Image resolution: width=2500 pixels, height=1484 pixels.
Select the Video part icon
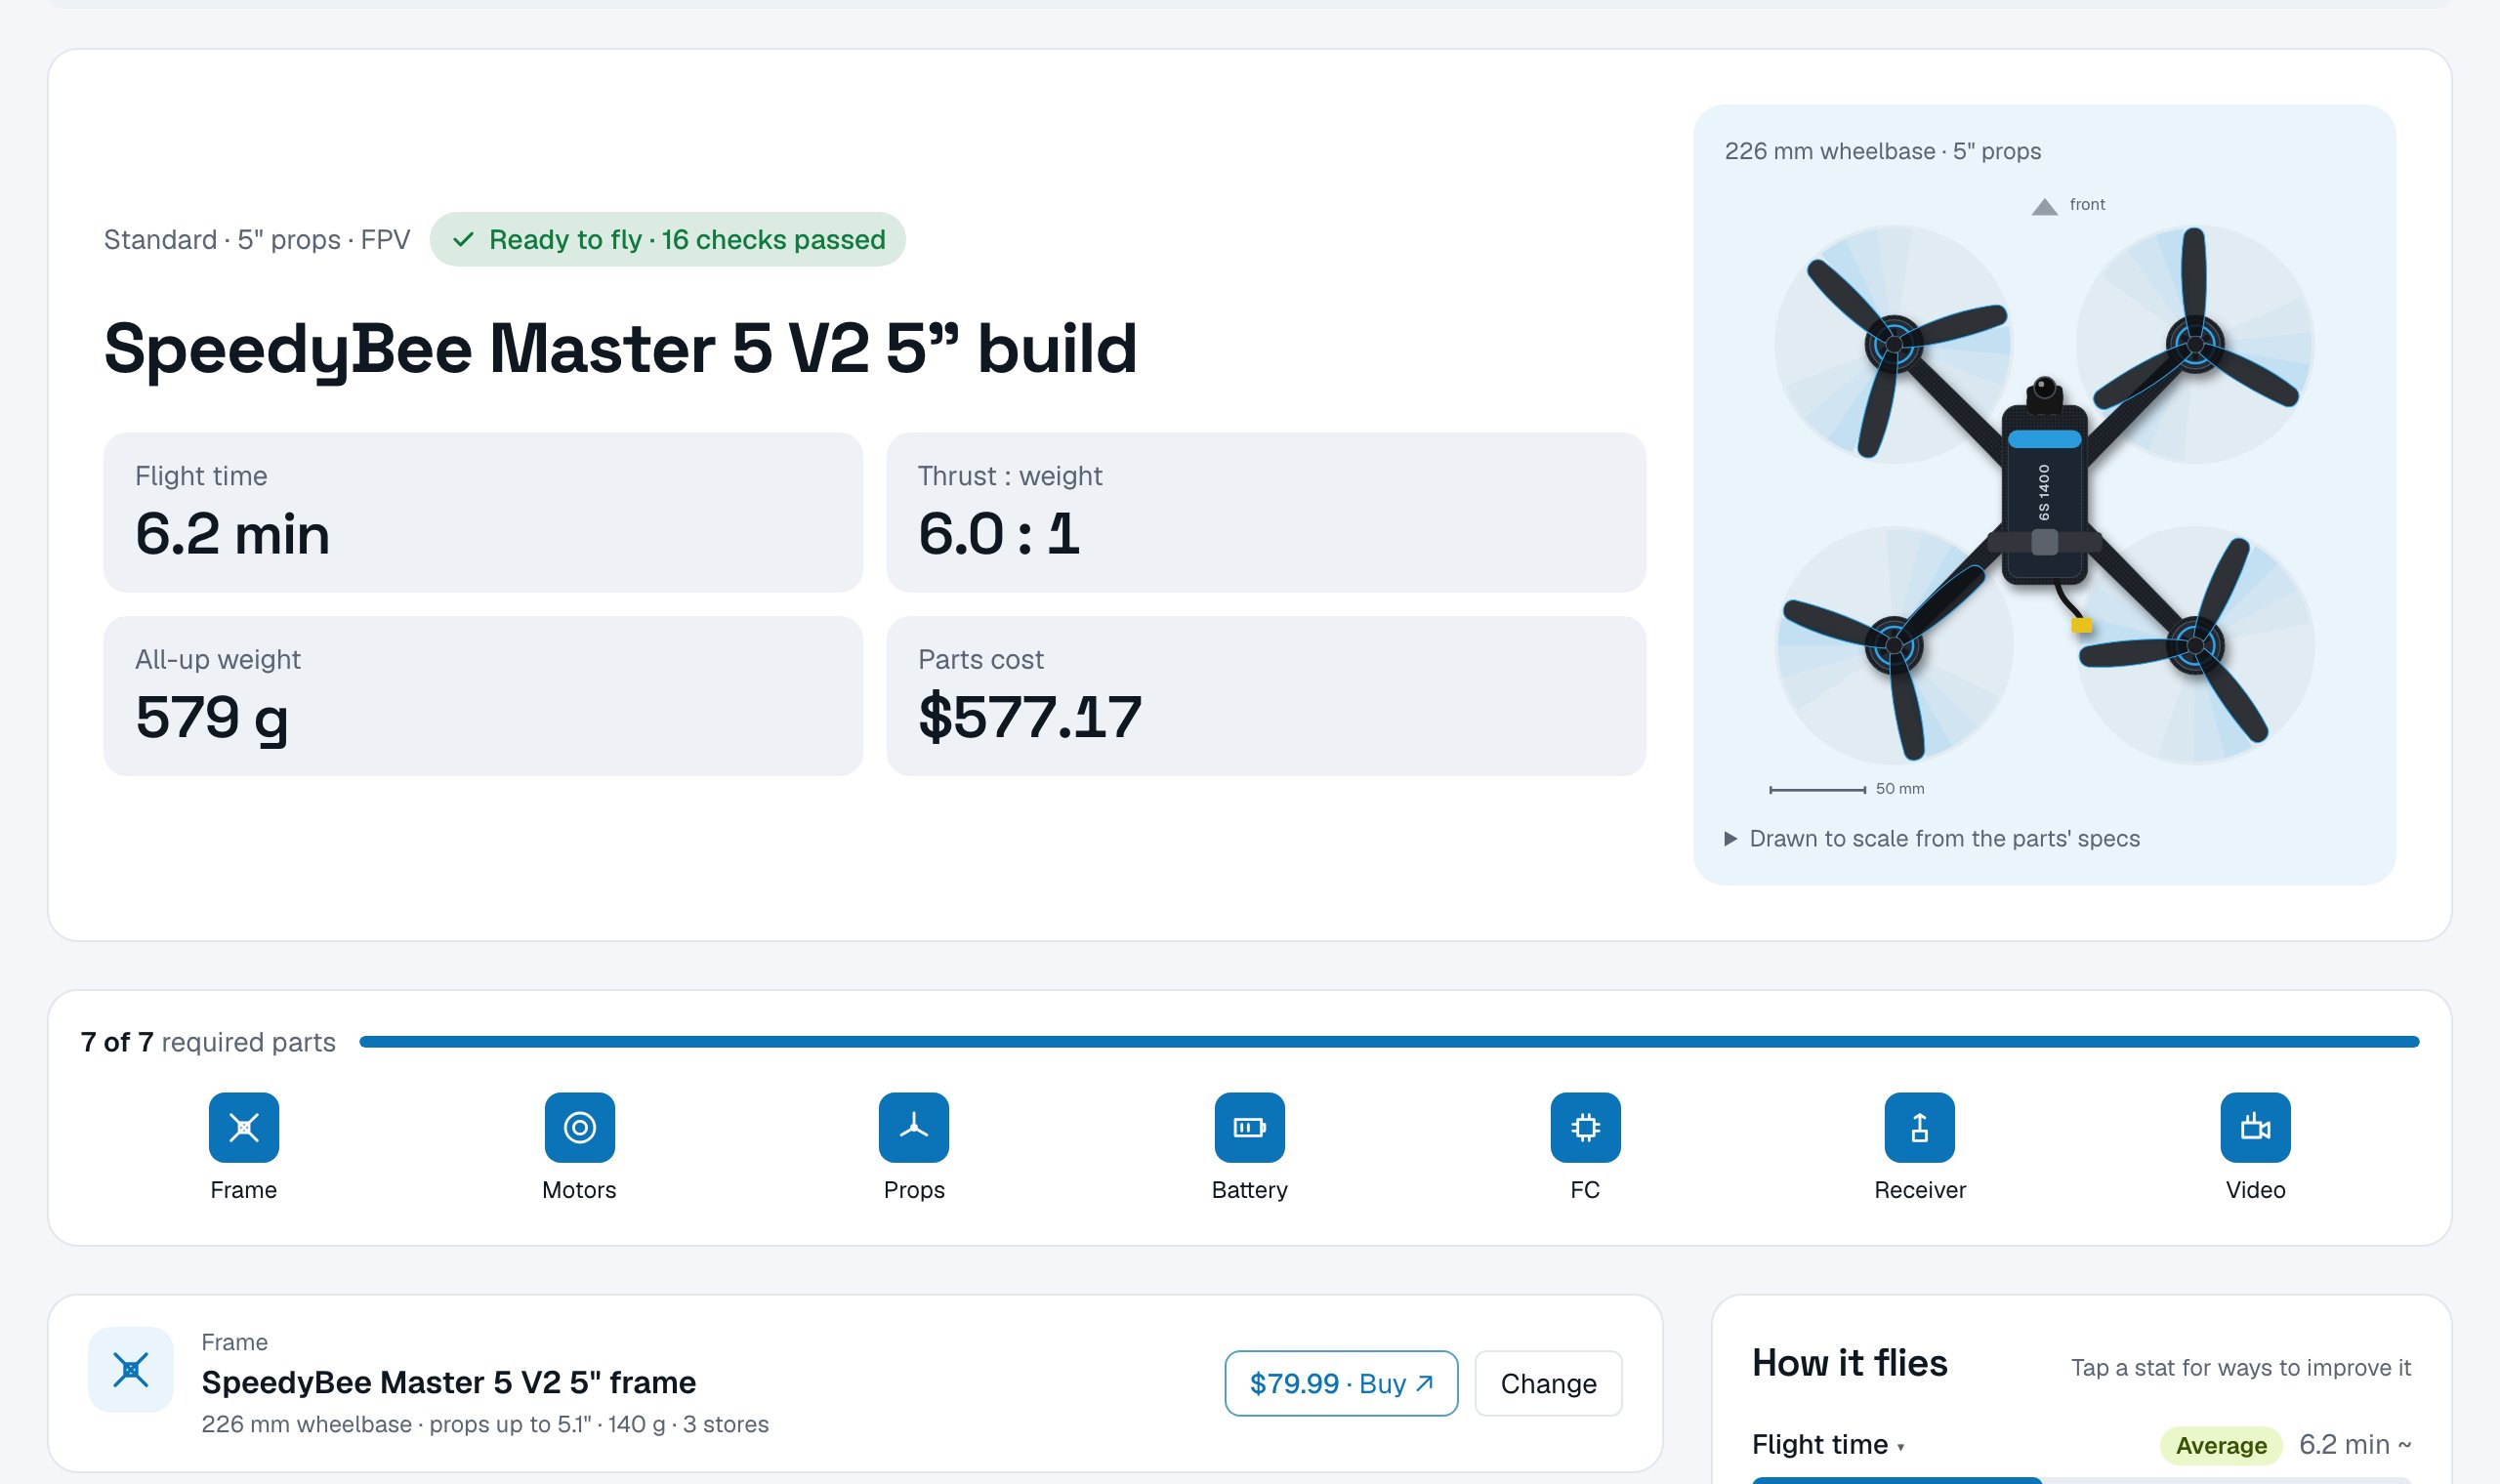(2255, 1127)
